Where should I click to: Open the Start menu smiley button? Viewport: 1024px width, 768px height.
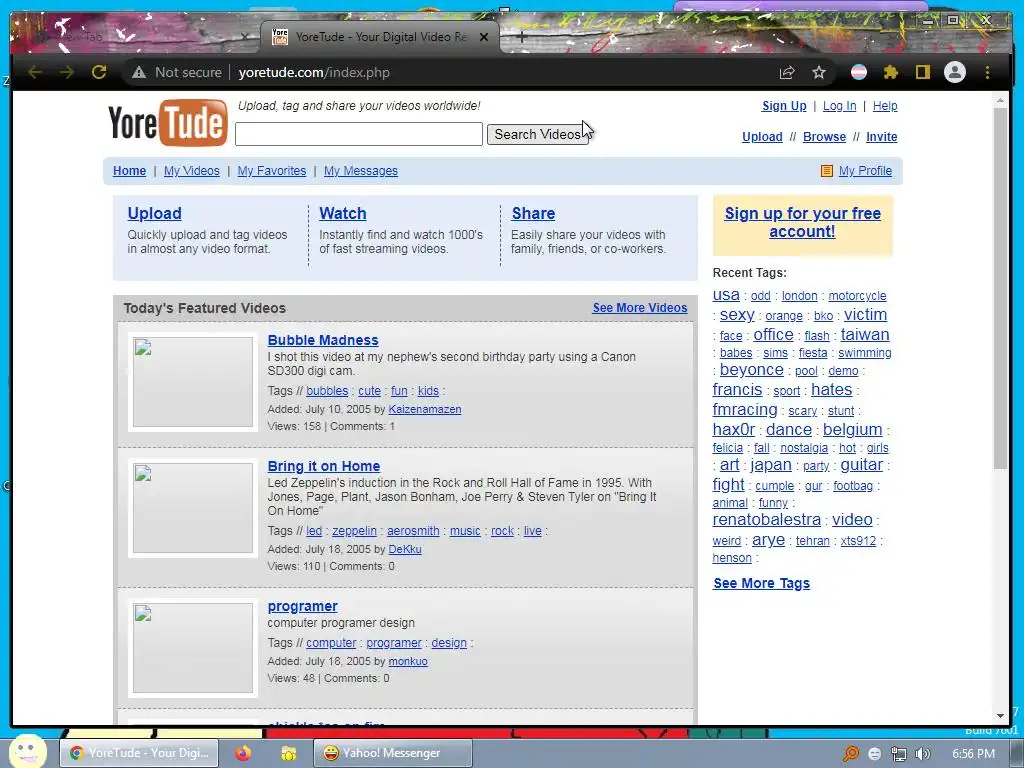point(27,751)
